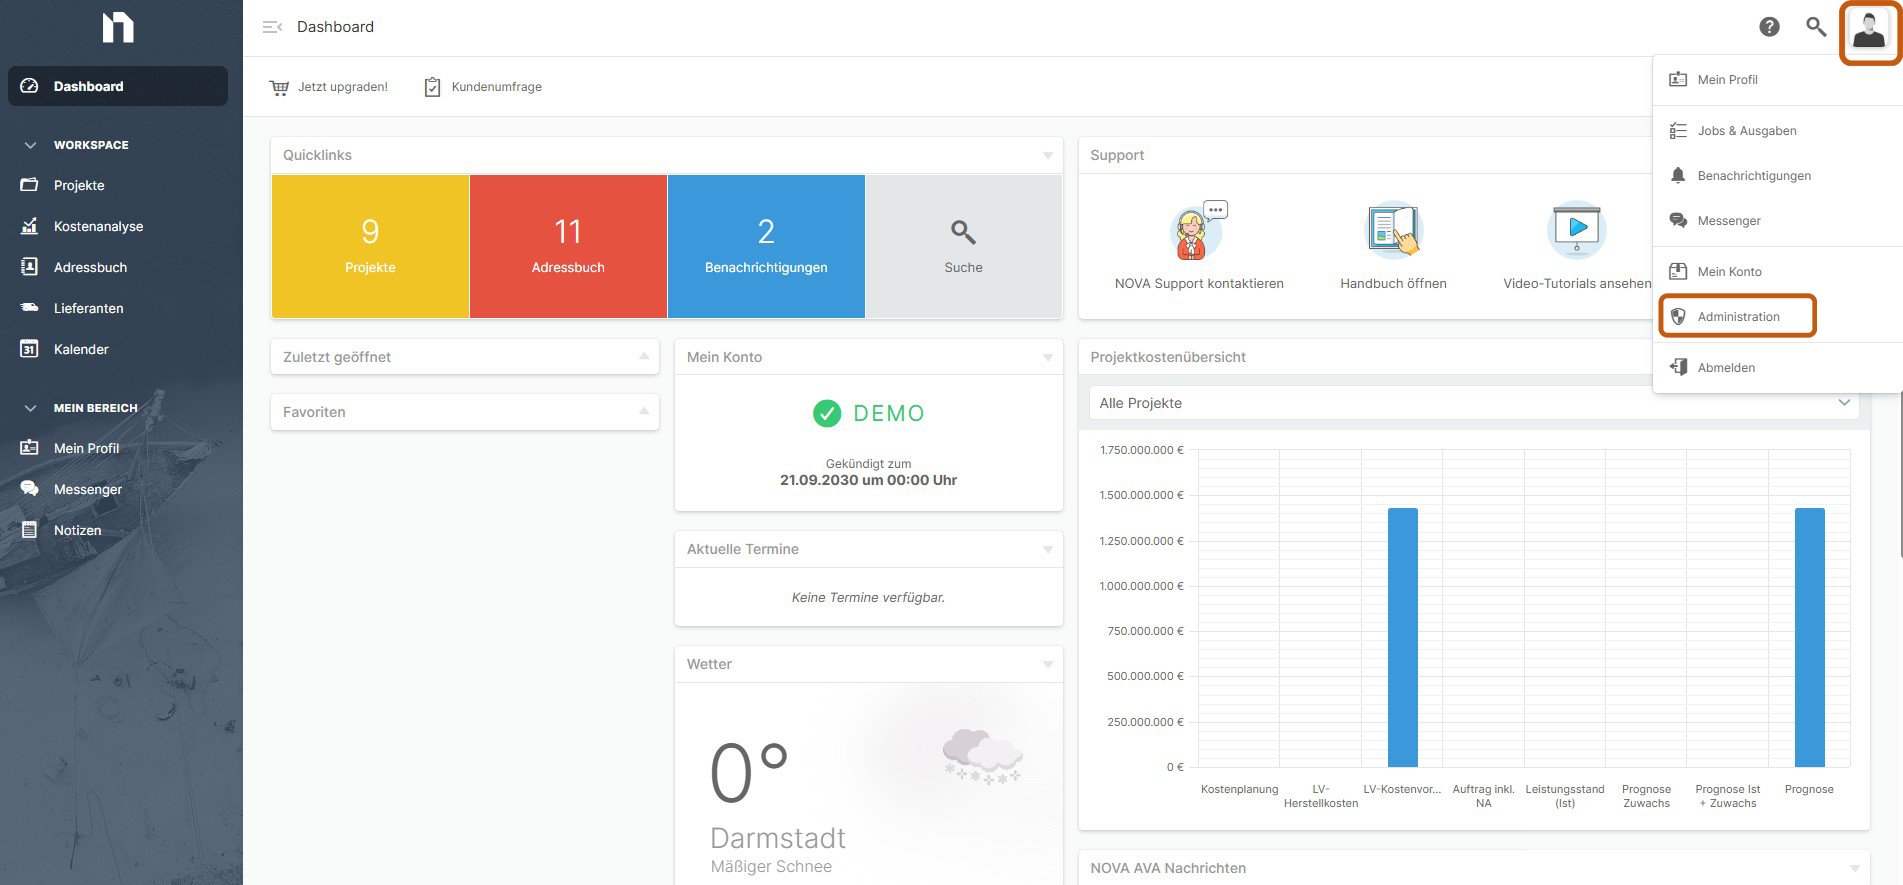
Task: Open the Kundenumfrage link
Action: pyautogui.click(x=484, y=87)
